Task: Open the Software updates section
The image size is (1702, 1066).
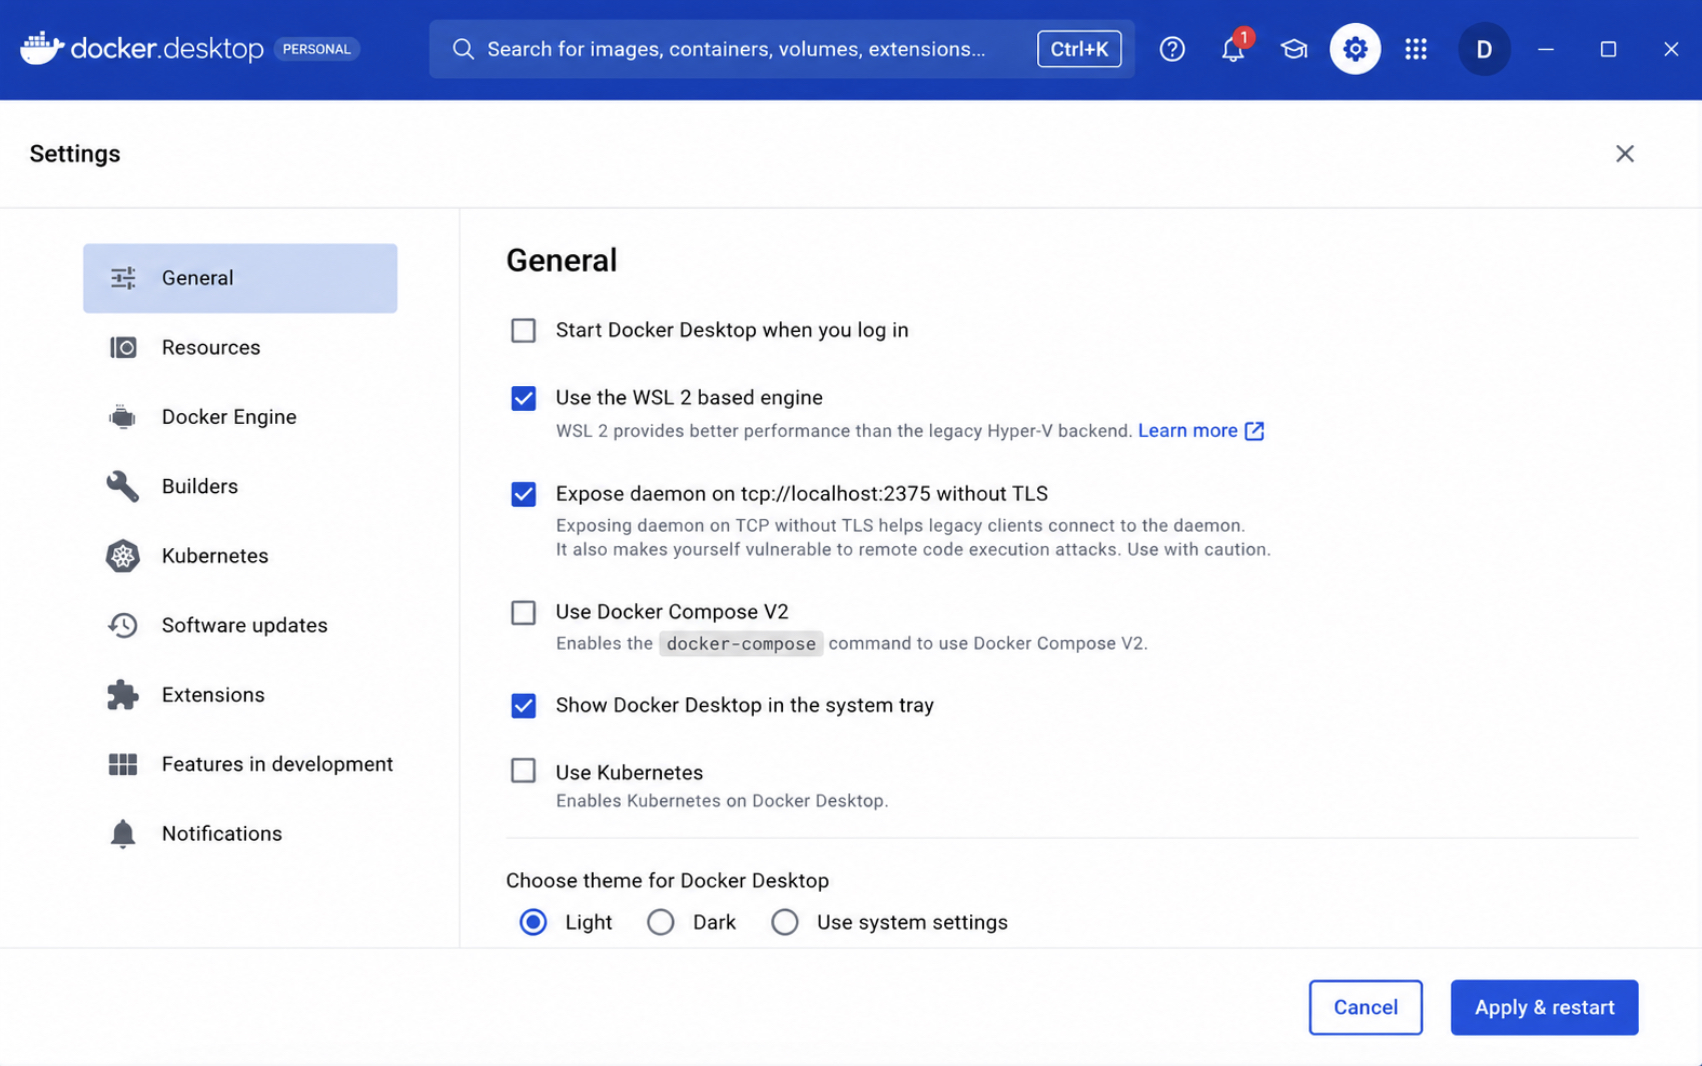Action: click(x=240, y=625)
